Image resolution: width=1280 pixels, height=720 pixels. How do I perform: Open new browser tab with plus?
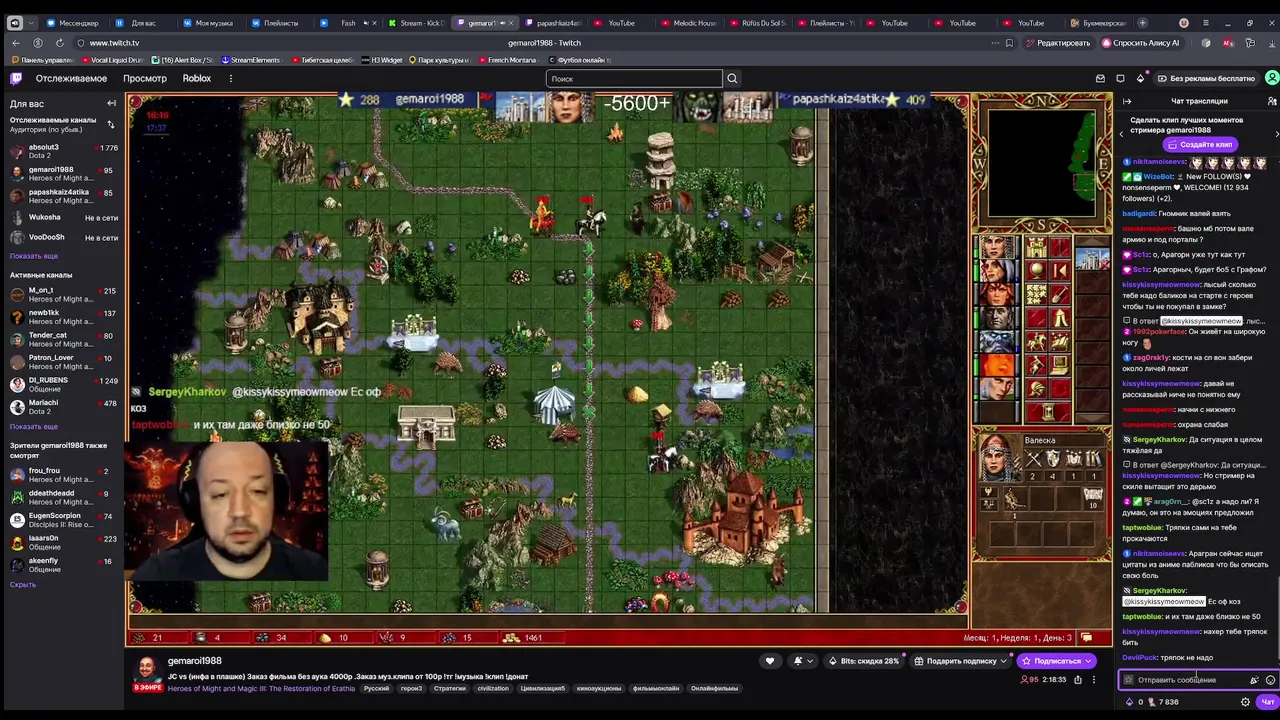coord(1143,22)
